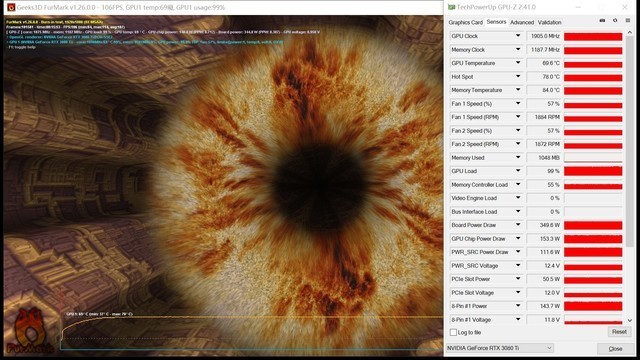
Task: Click the 99 % GPU Load value
Action: coord(553,171)
